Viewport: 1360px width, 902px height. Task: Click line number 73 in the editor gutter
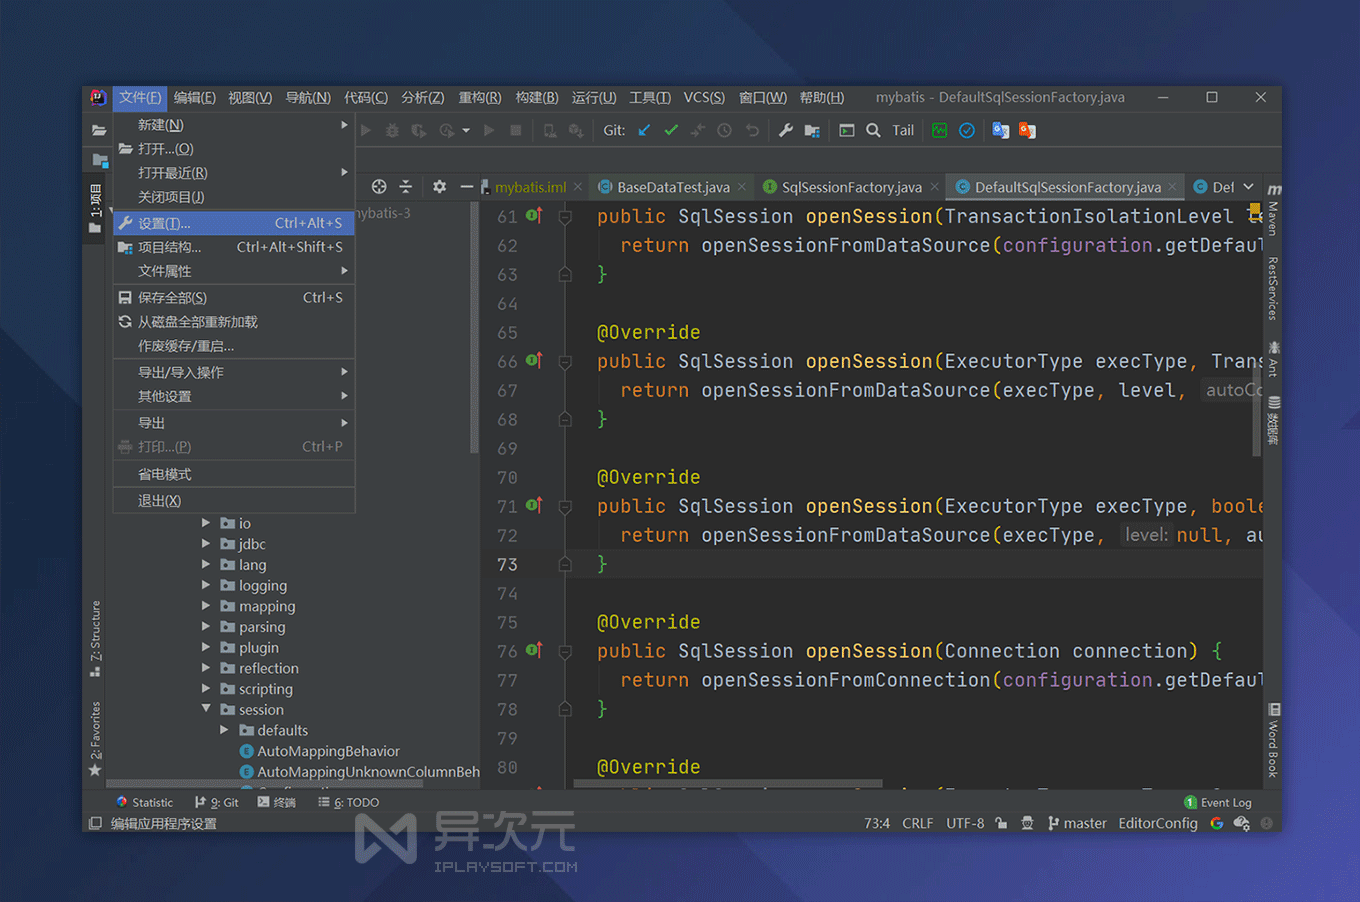pos(507,564)
